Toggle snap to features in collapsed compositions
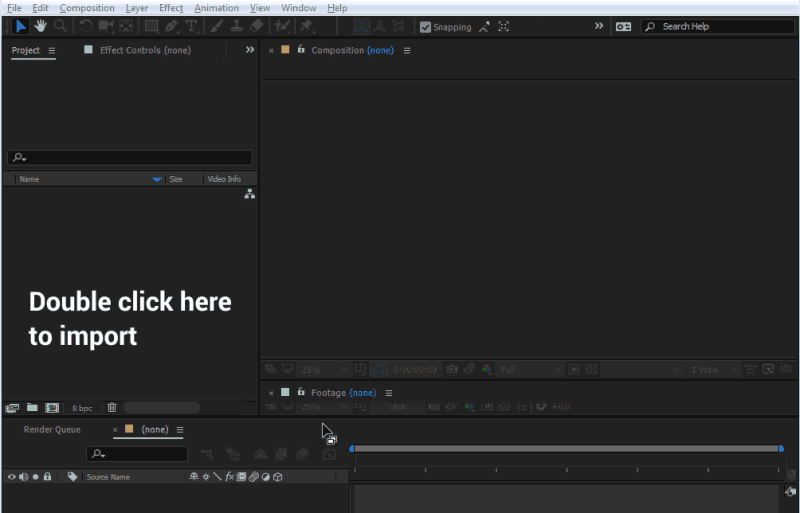 (x=504, y=27)
